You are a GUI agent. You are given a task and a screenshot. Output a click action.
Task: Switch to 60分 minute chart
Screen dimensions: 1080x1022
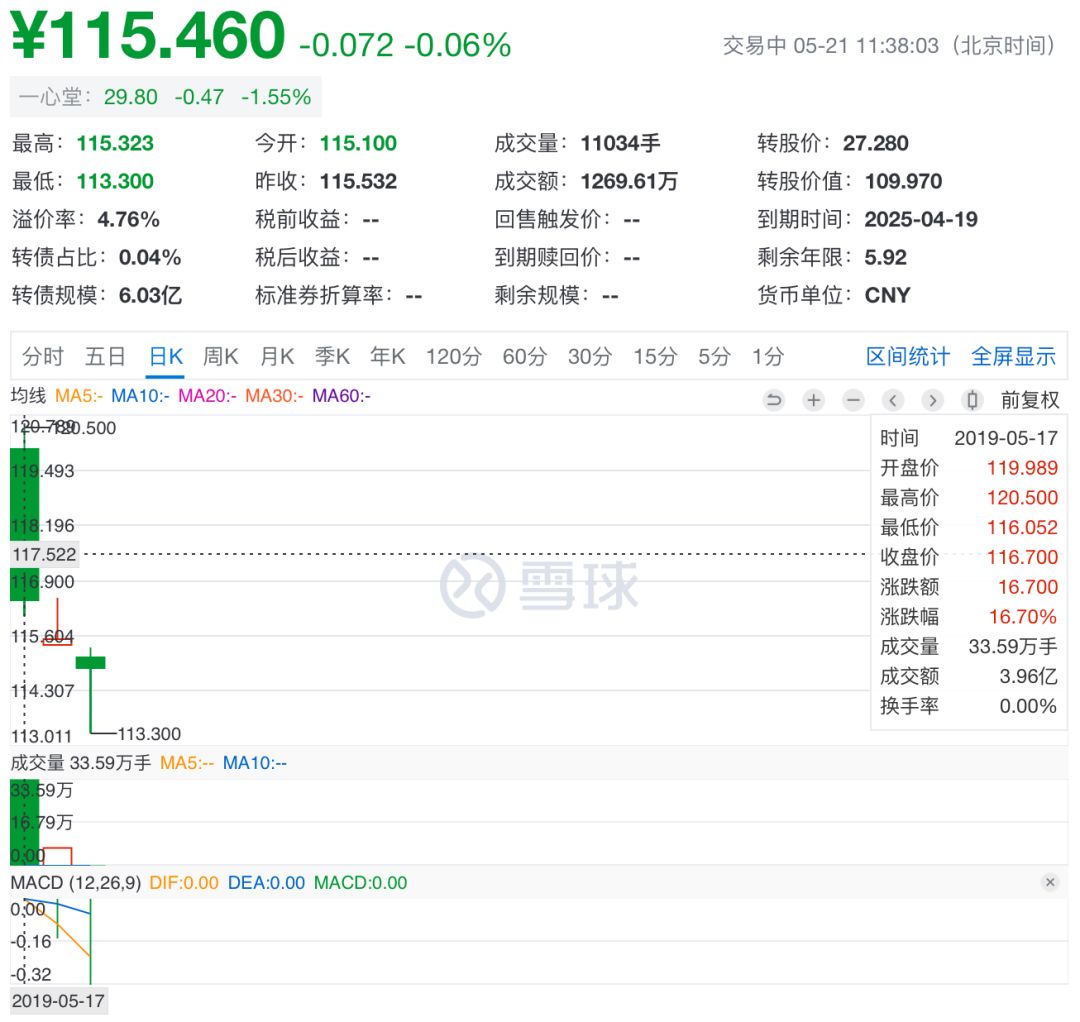pos(524,357)
